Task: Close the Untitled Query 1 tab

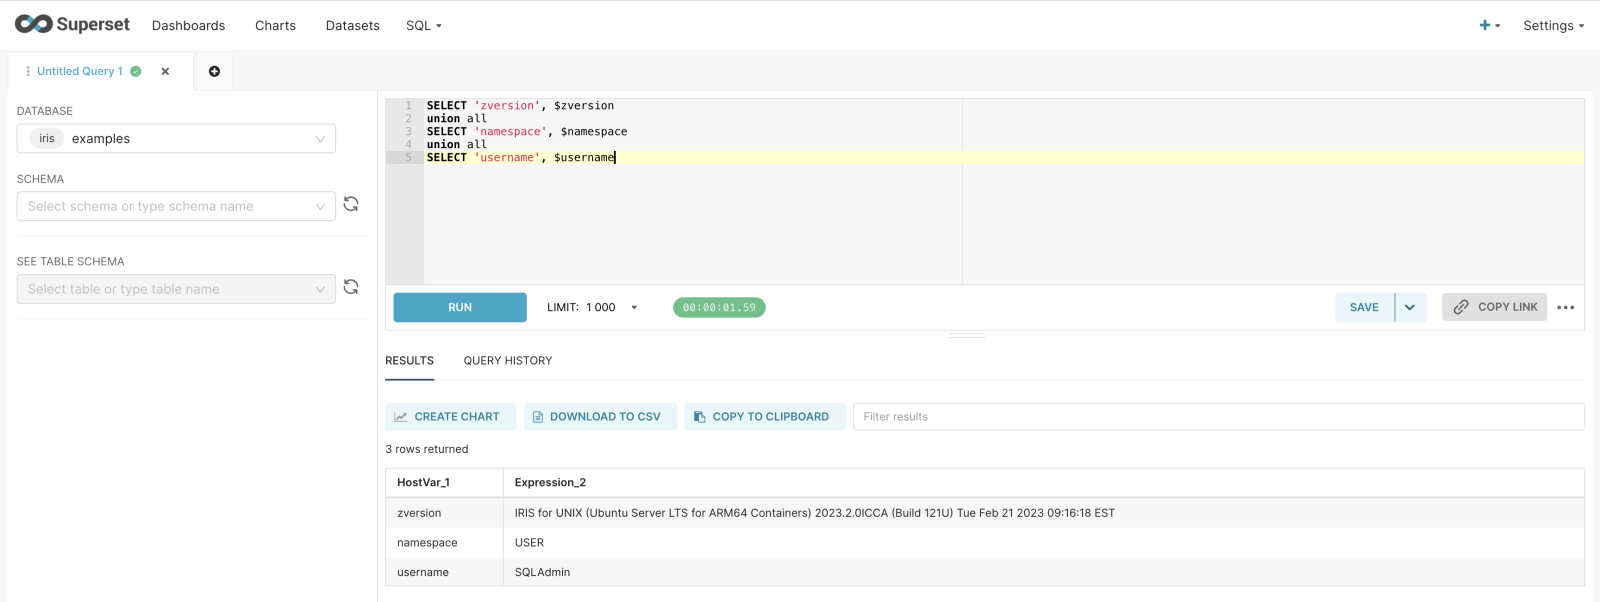Action: [x=165, y=71]
